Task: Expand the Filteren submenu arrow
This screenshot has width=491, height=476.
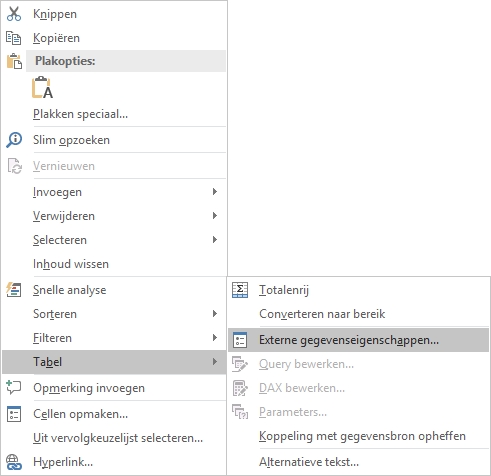Action: pyautogui.click(x=215, y=338)
